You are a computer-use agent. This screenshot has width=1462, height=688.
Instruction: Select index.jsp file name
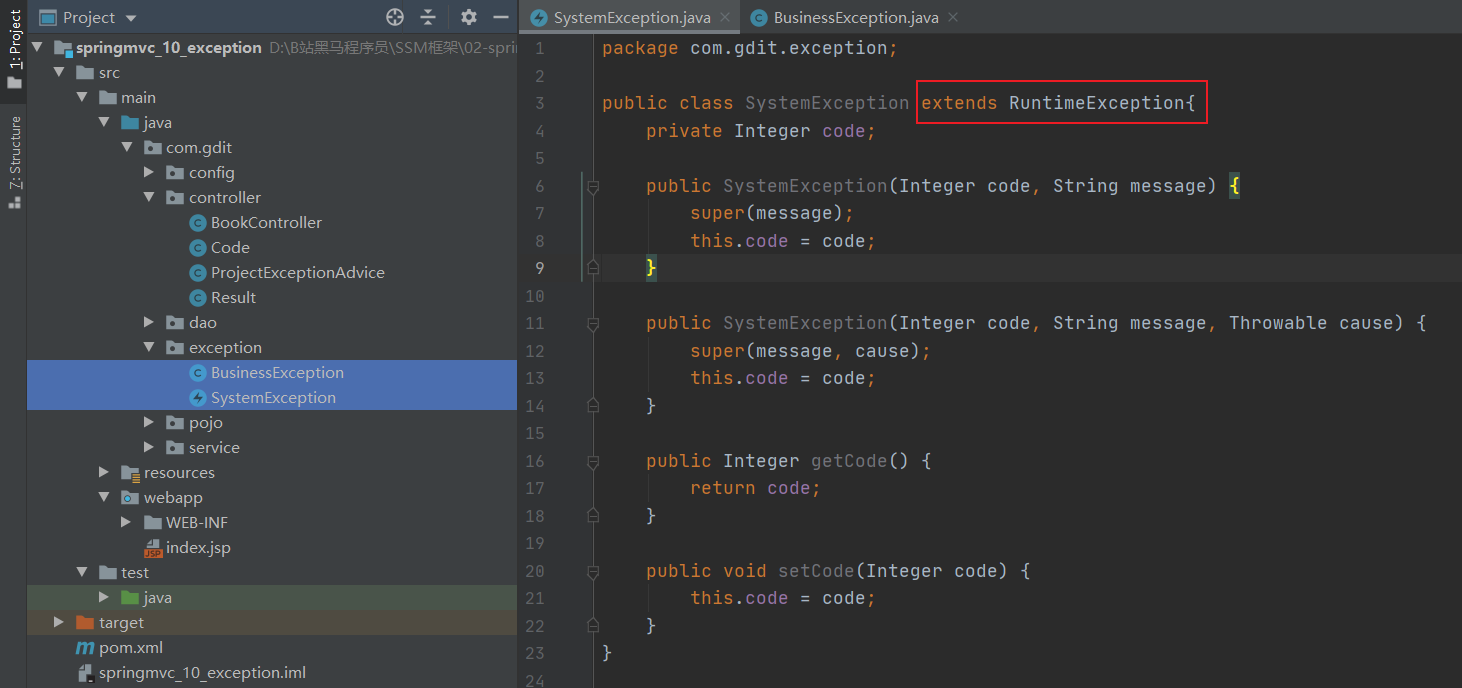coord(198,547)
